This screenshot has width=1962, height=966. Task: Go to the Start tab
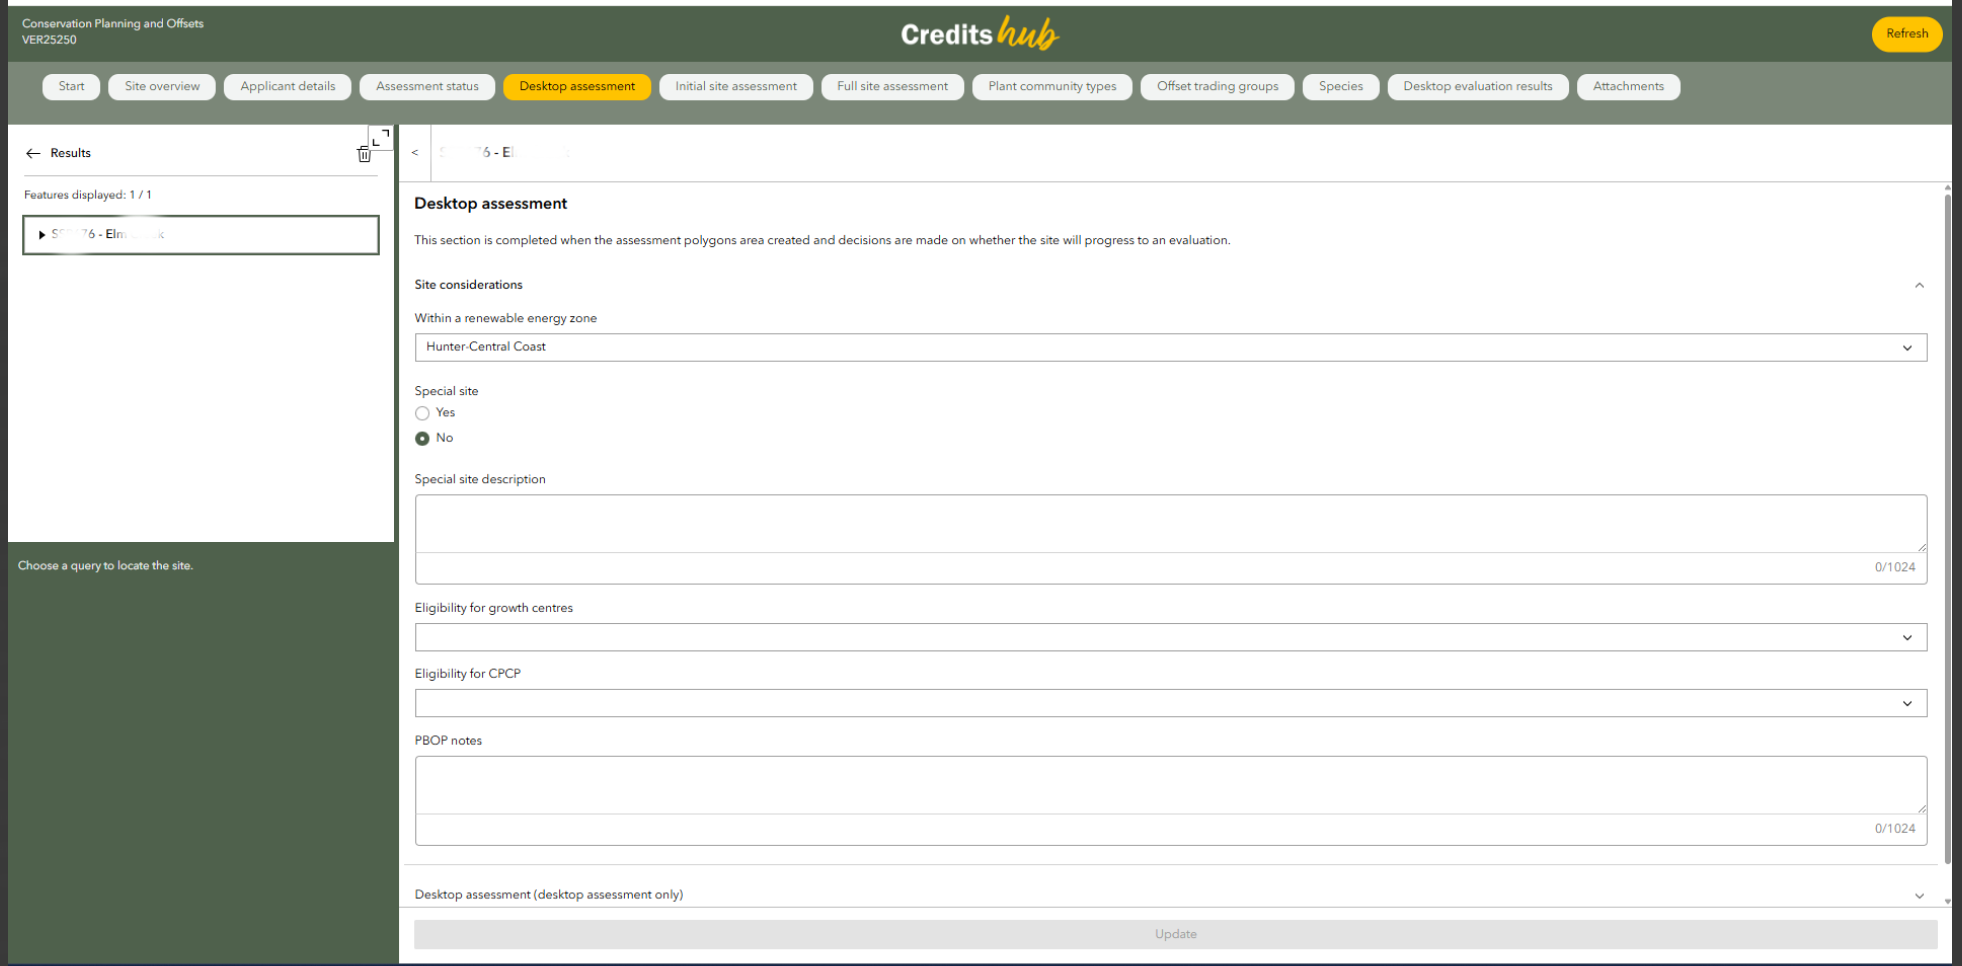pyautogui.click(x=71, y=87)
